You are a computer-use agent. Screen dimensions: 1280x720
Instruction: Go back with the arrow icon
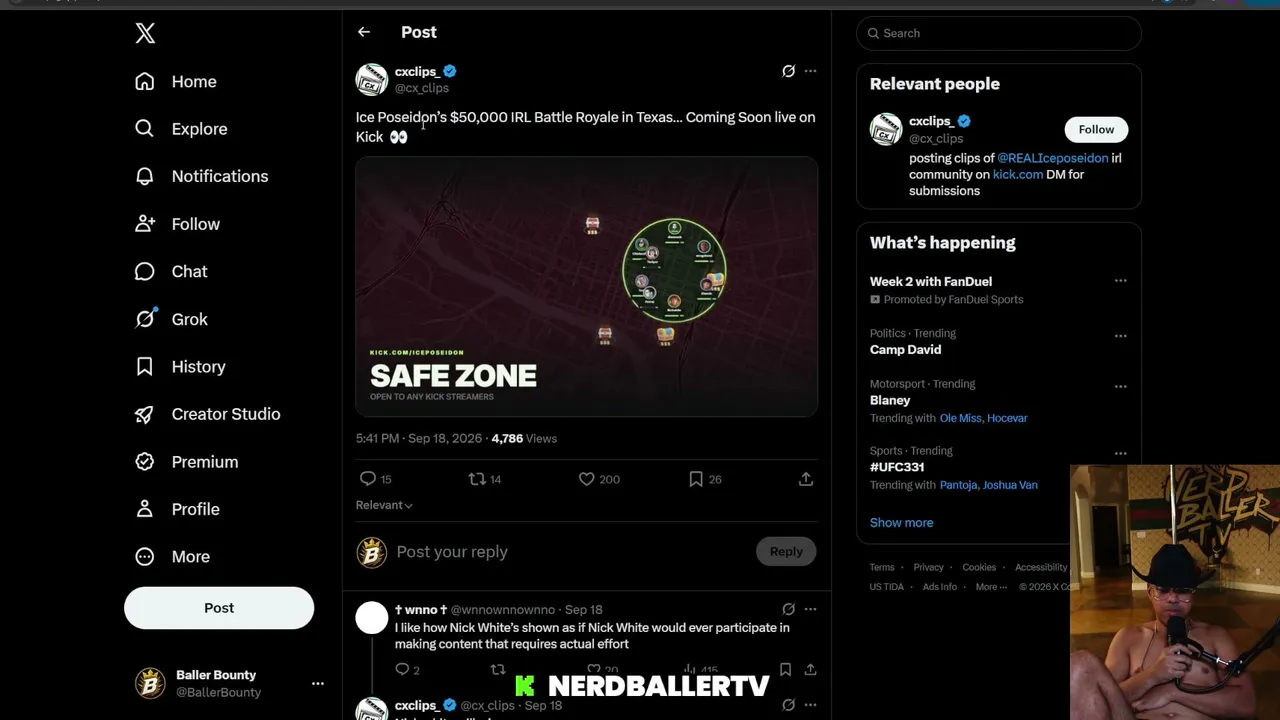click(364, 32)
